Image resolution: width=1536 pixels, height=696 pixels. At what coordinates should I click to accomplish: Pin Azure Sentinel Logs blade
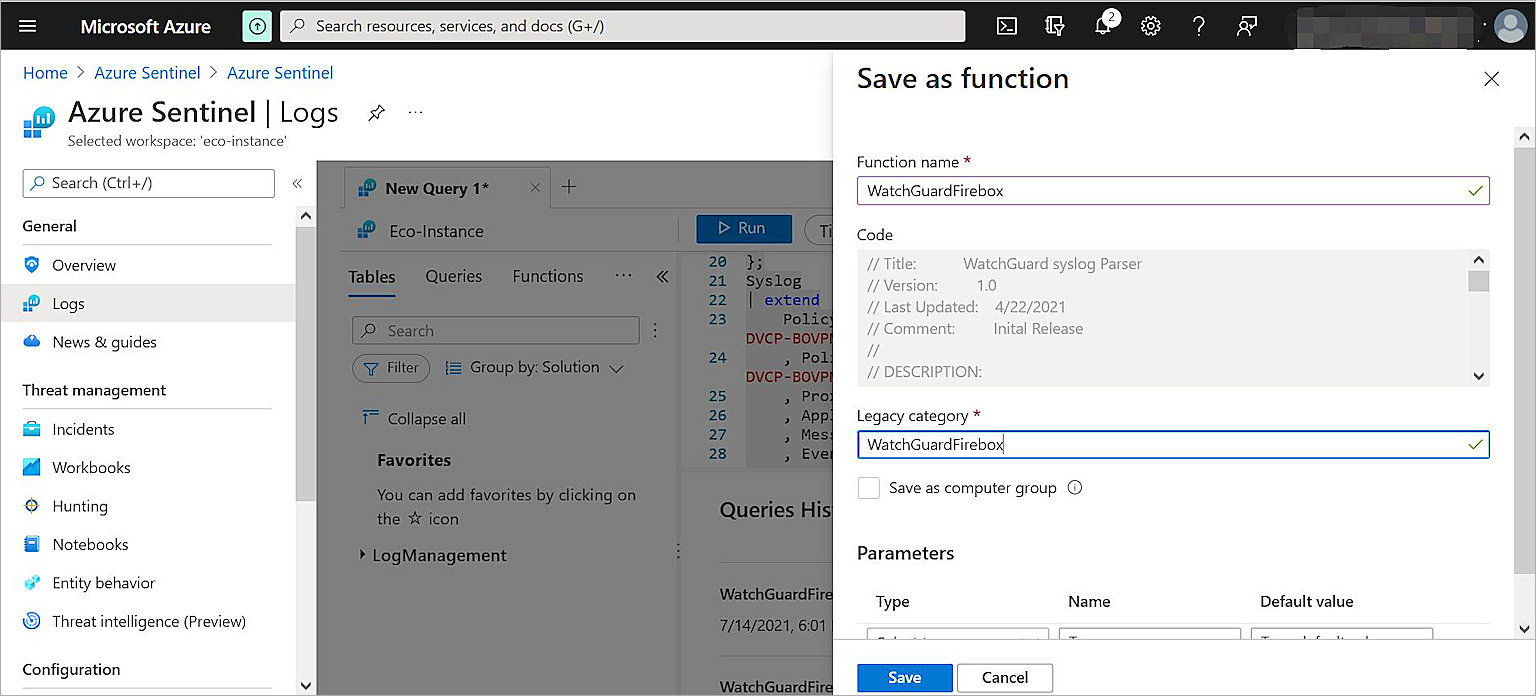pos(376,113)
